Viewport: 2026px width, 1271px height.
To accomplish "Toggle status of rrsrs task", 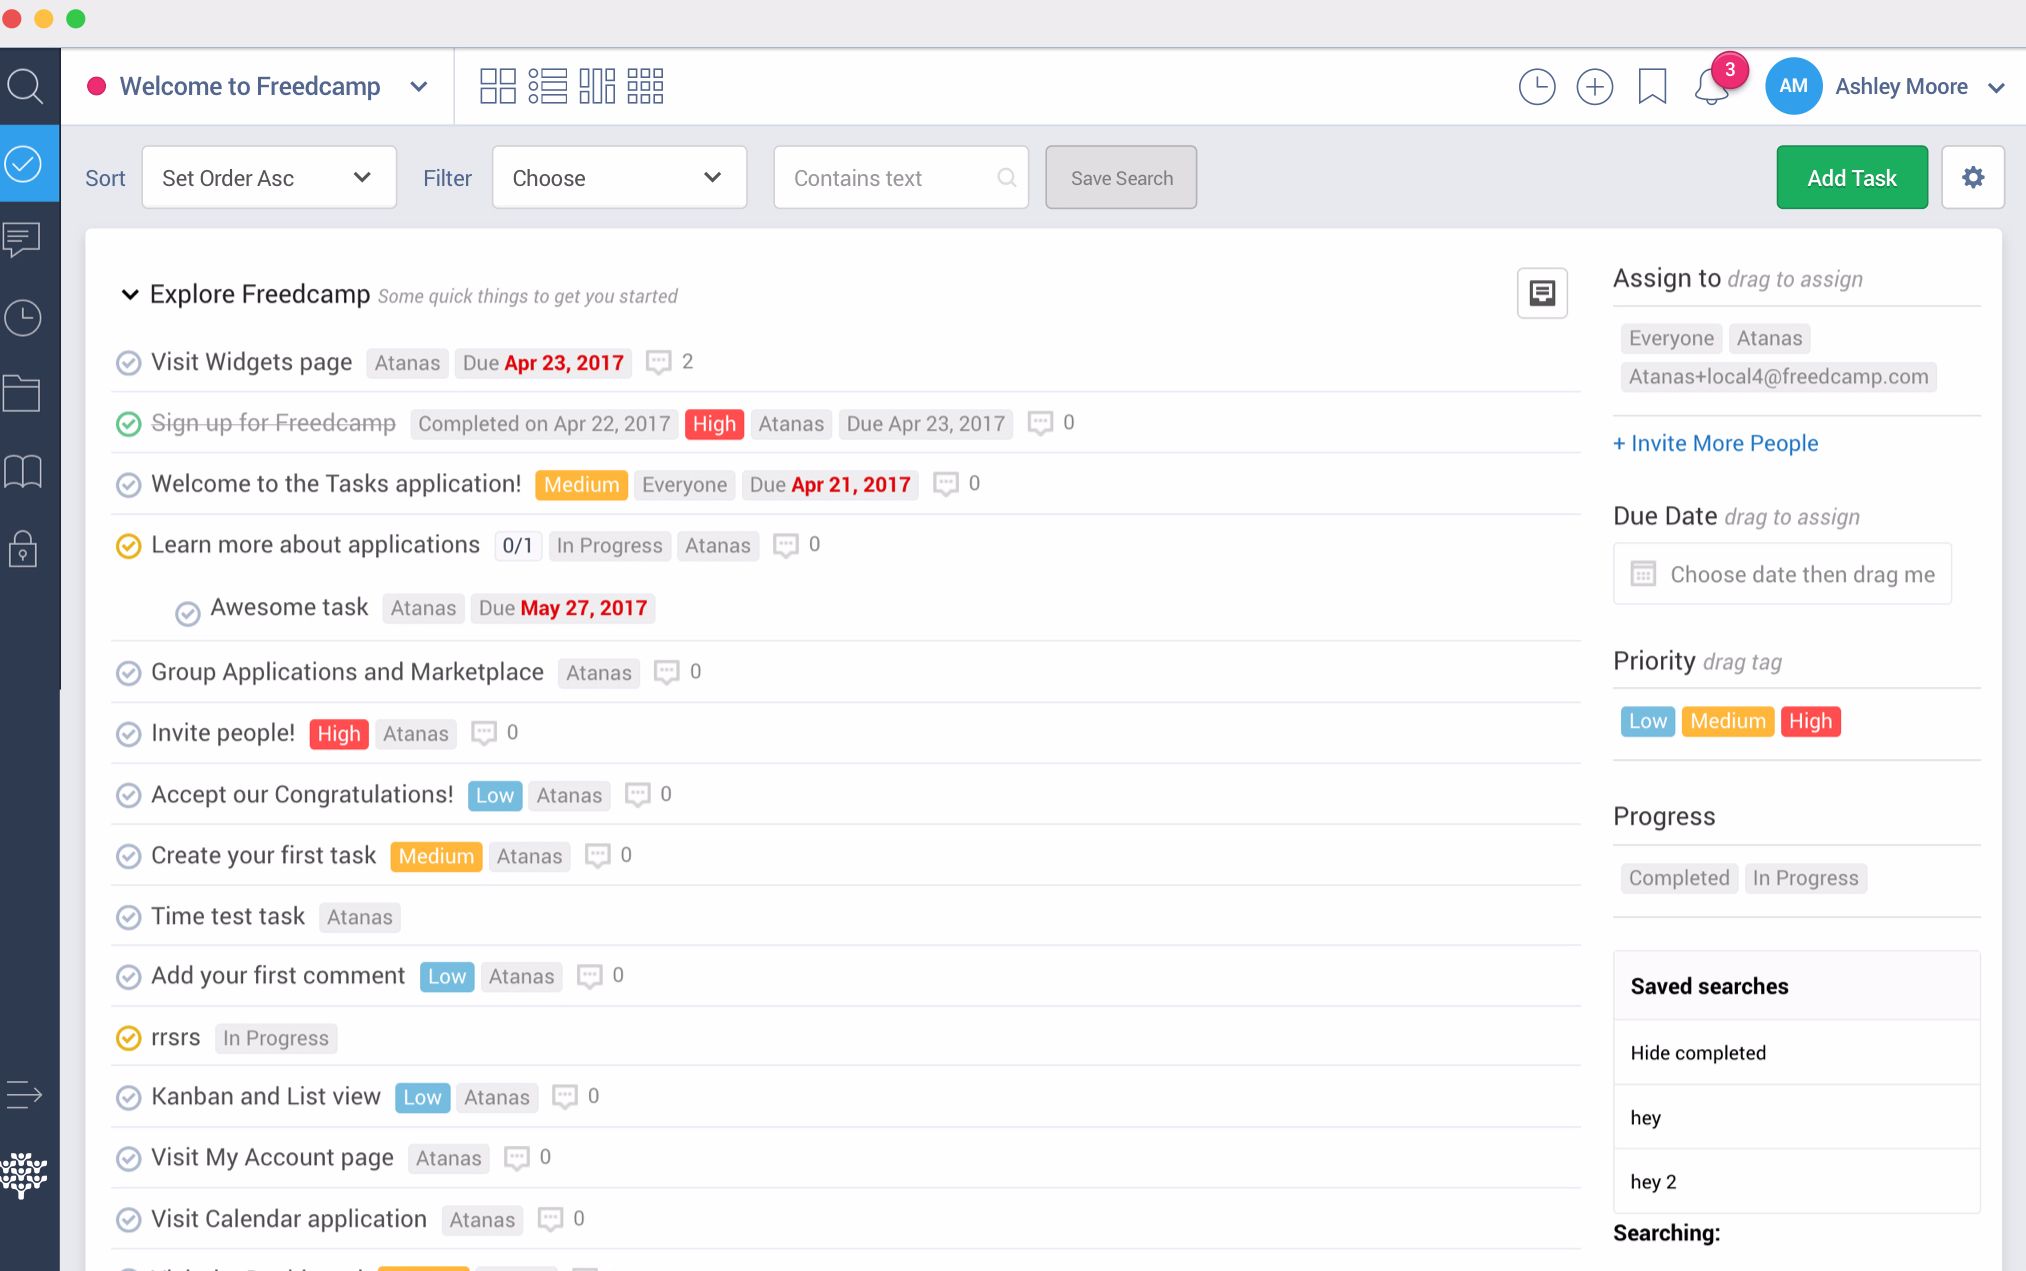I will click(128, 1038).
